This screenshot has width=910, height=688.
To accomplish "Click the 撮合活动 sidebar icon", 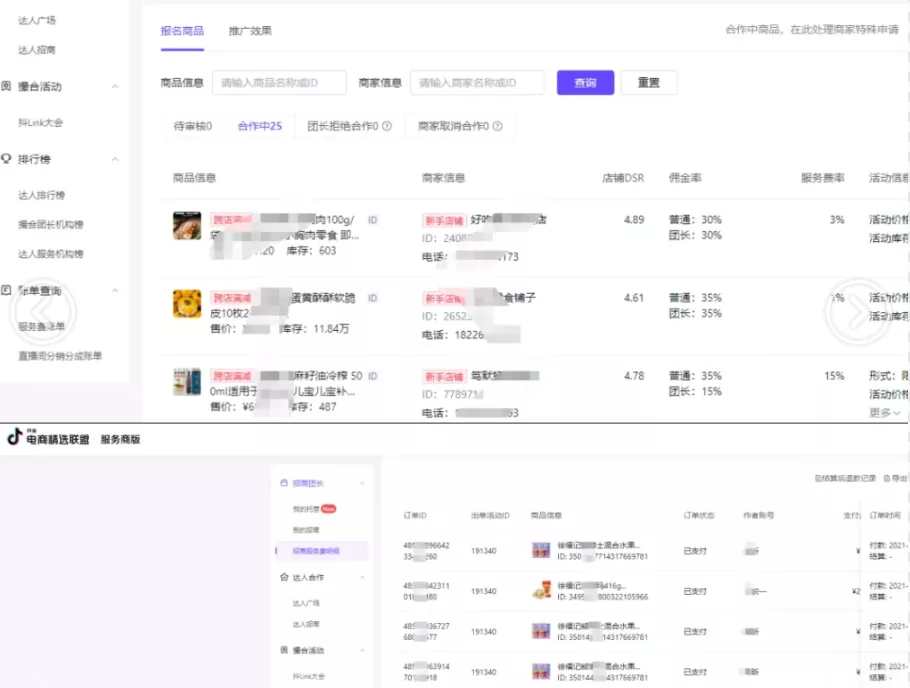I will pyautogui.click(x=8, y=87).
